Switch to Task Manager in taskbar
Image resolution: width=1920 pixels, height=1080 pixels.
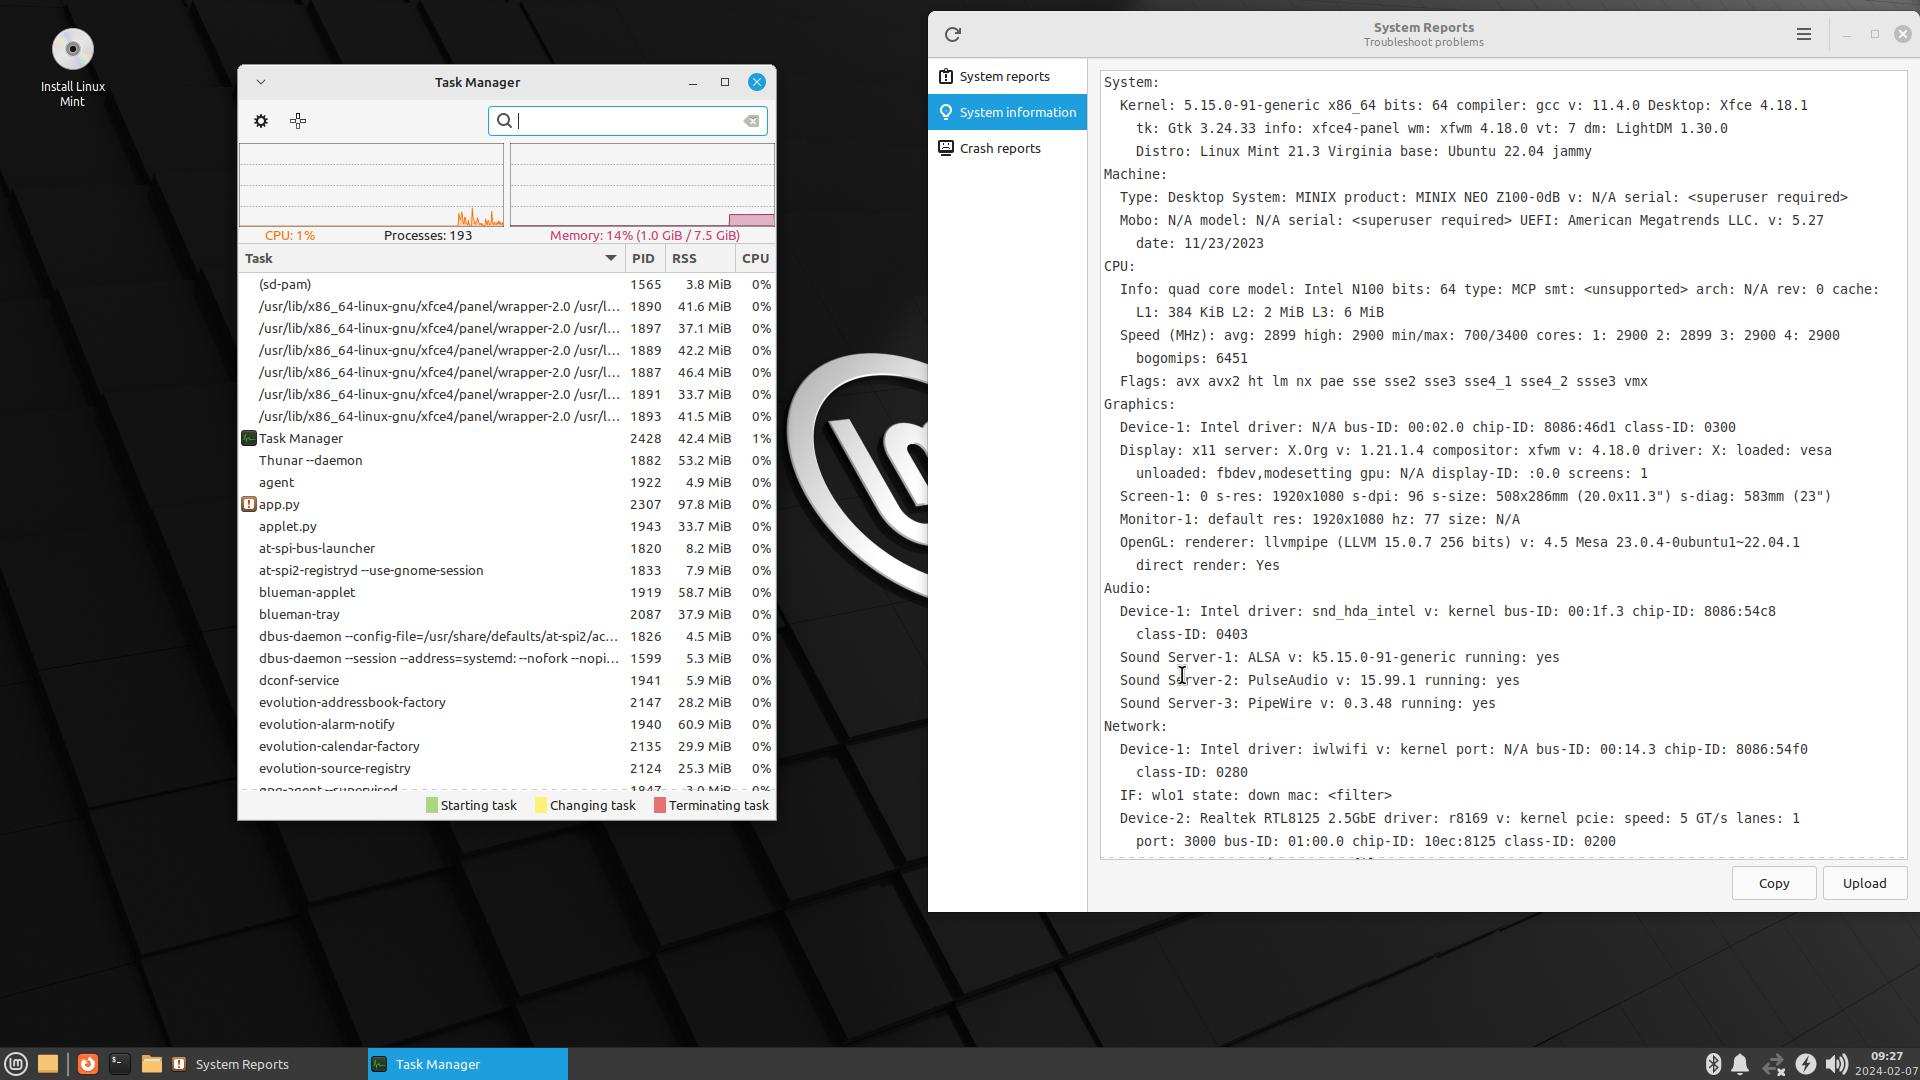(x=468, y=1064)
